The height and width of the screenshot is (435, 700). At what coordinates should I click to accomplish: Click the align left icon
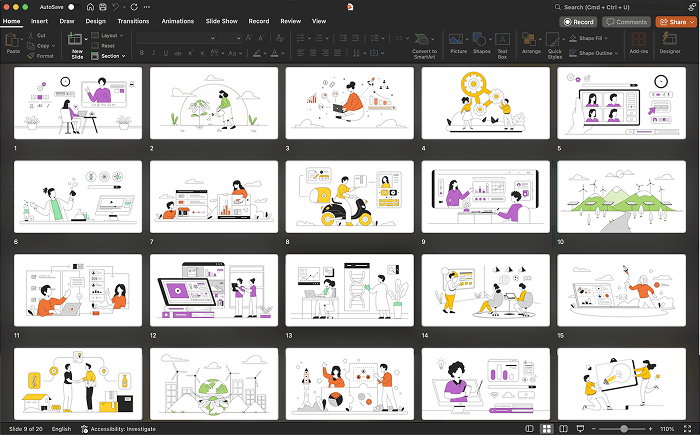pos(301,53)
